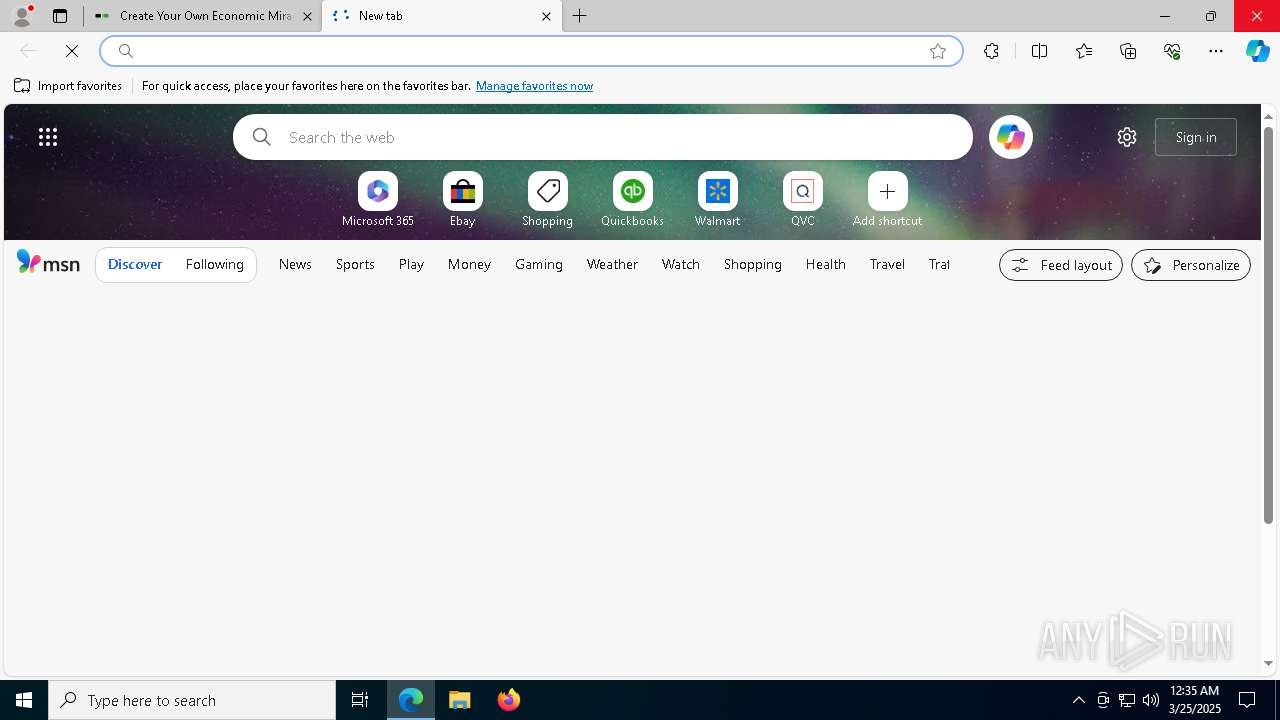Image resolution: width=1280 pixels, height=720 pixels.
Task: Open the Travel category
Action: pos(887,264)
